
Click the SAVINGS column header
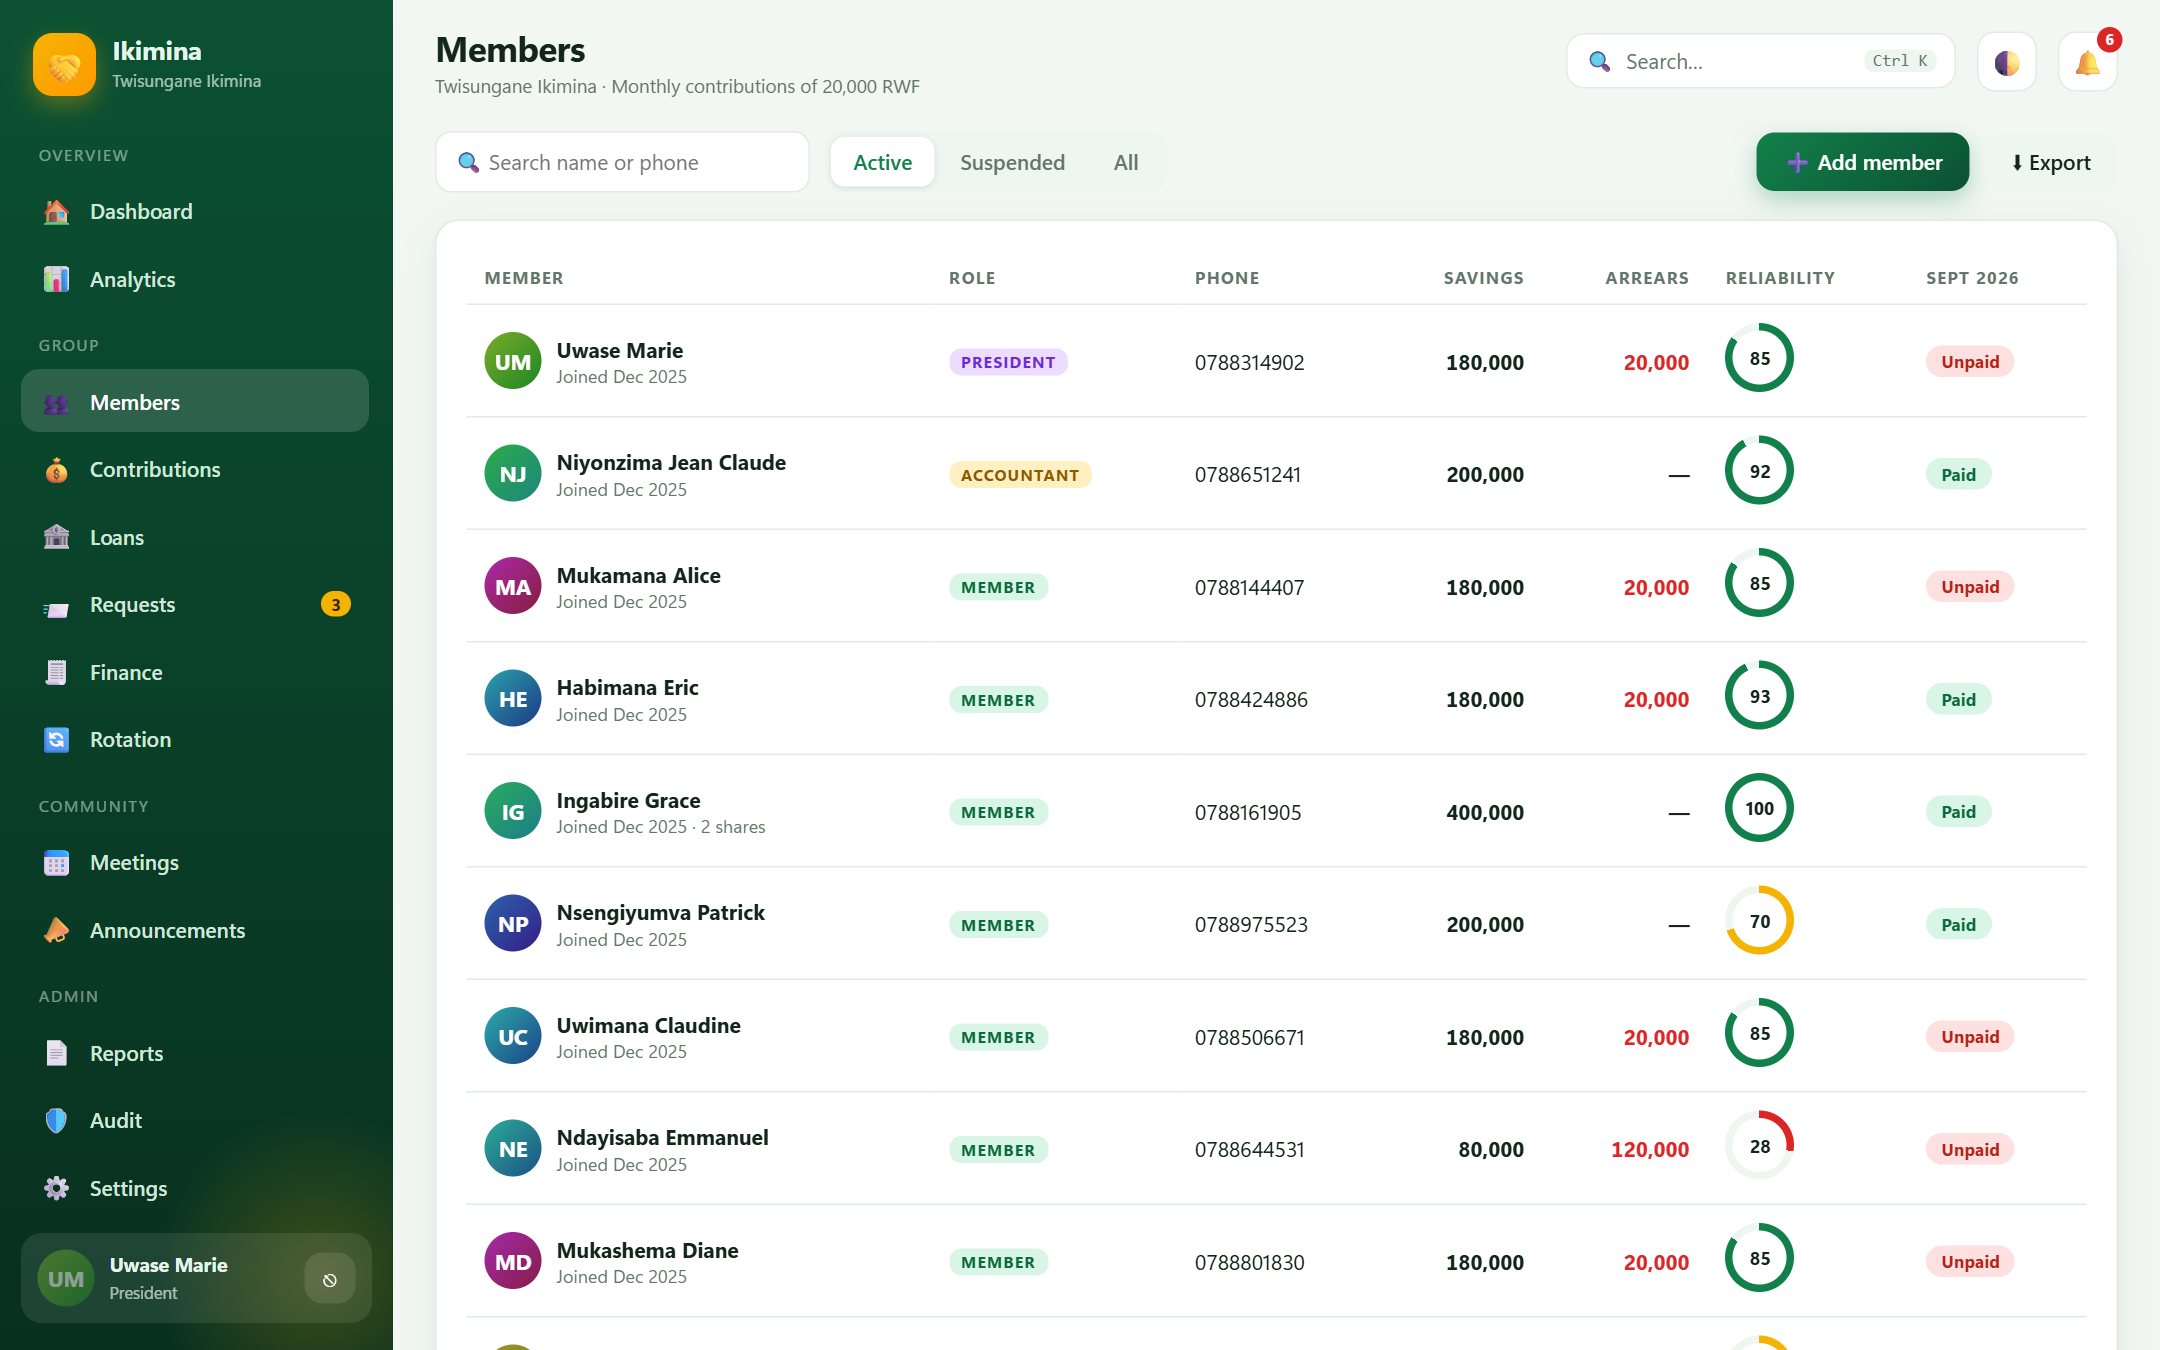click(x=1483, y=278)
